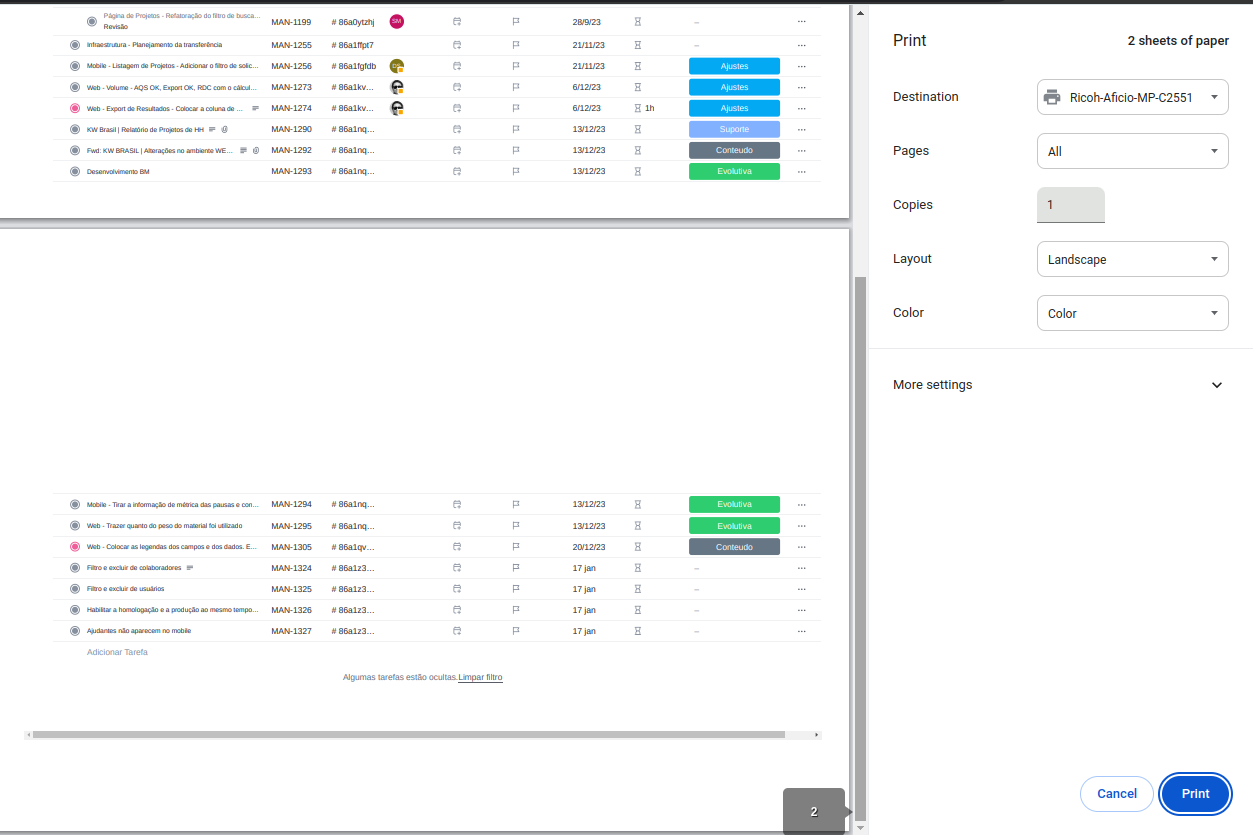Viewport: 1253px width, 835px height.
Task: Click the three-dots menu for MAN-1327
Action: pos(801,631)
